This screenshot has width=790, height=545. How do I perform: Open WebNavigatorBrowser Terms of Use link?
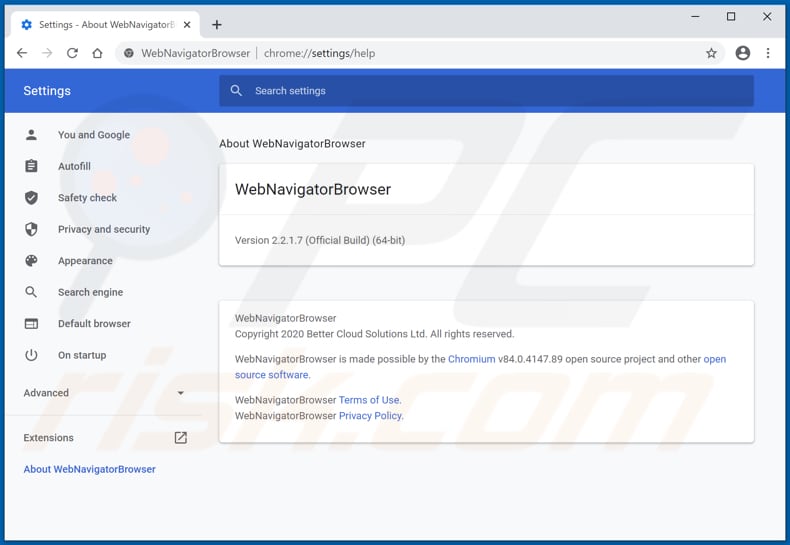coord(370,400)
